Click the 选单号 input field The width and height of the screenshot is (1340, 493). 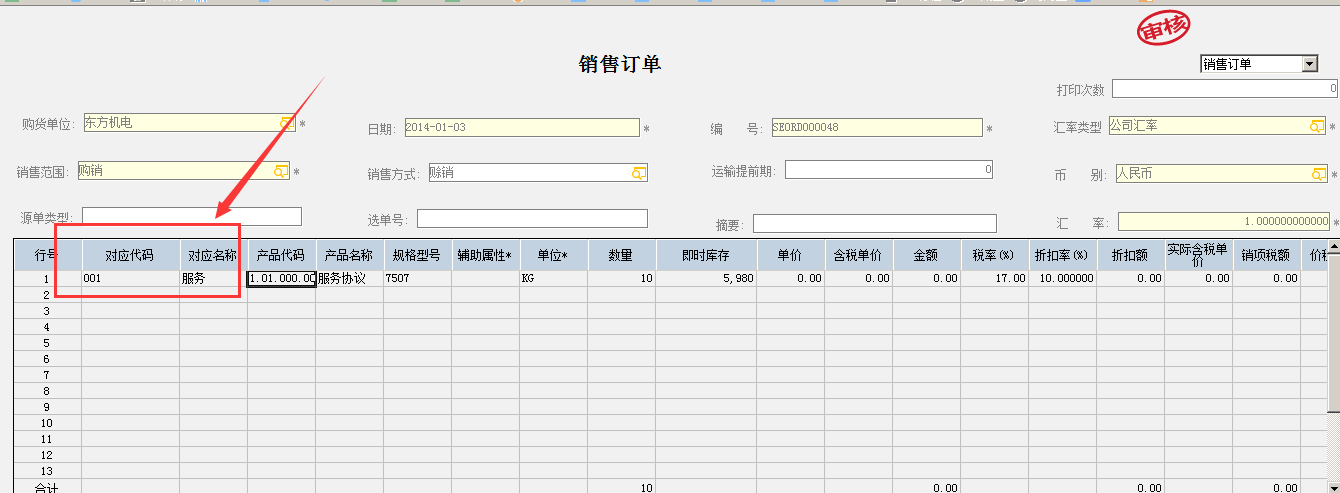coord(532,218)
